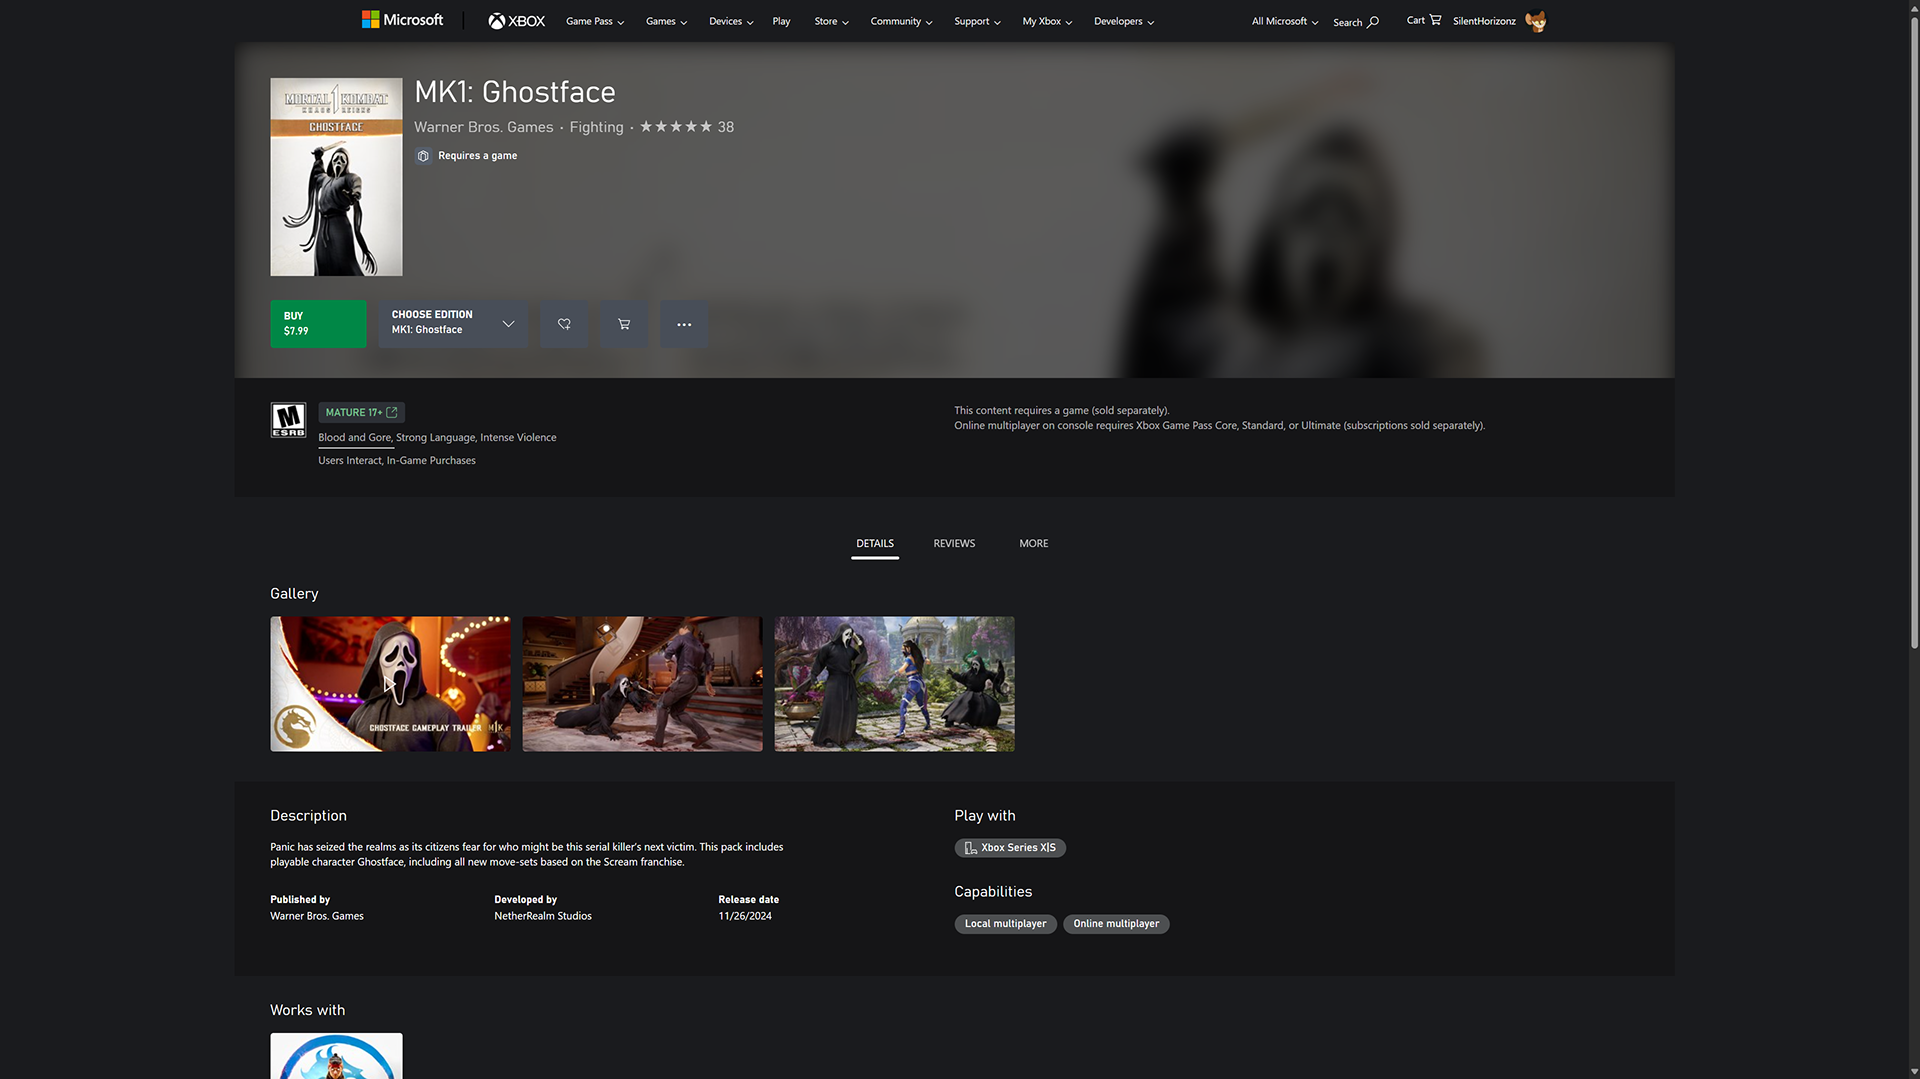Open the garden Ghostface gallery screenshot
Viewport: 1920px width, 1079px height.
(x=894, y=684)
